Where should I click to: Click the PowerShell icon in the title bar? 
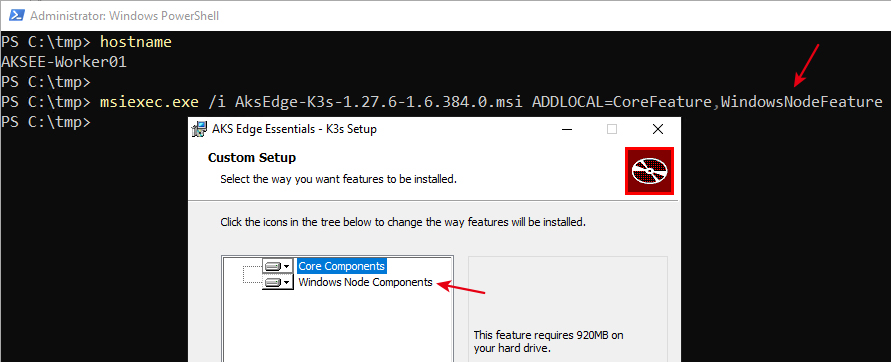click(14, 15)
